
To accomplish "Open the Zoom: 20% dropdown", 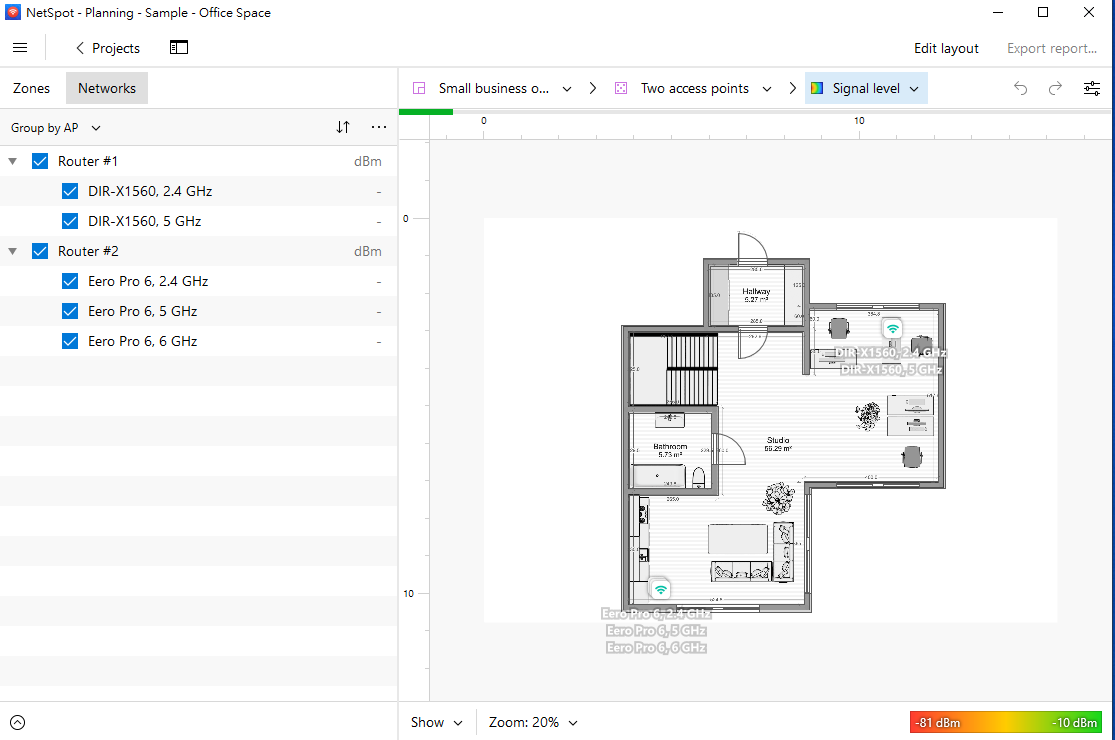I will [533, 722].
